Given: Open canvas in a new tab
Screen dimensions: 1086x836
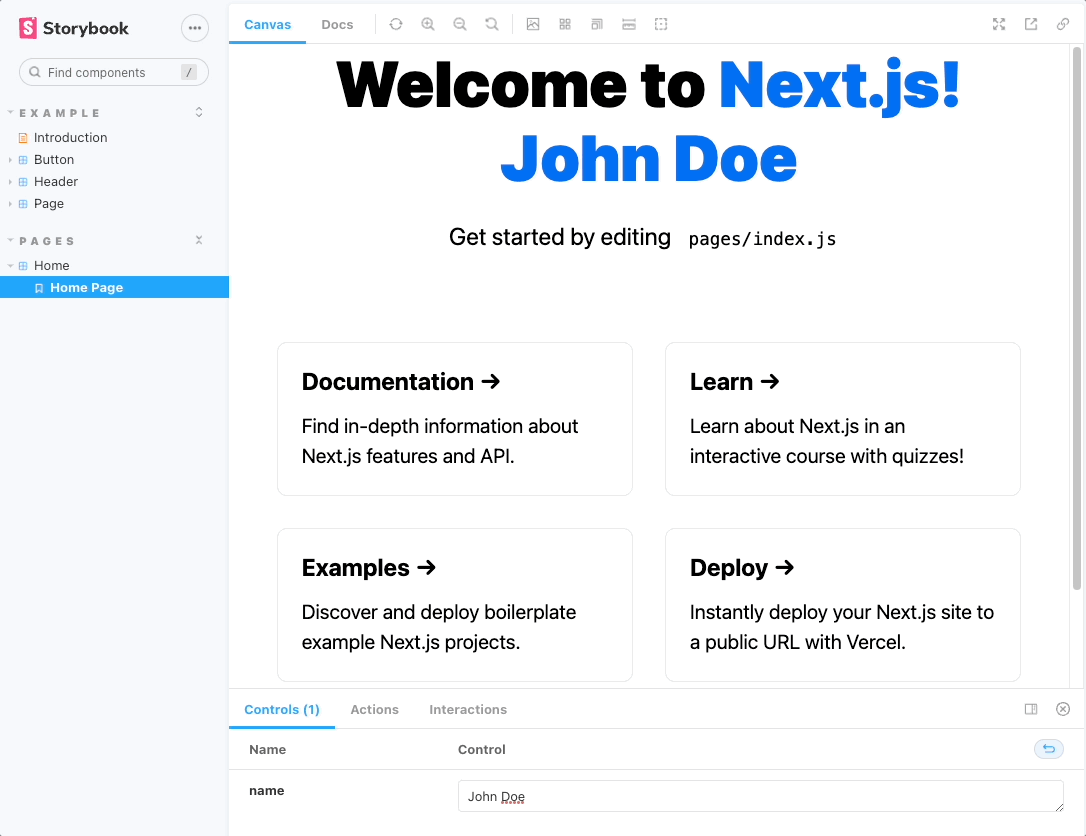Looking at the screenshot, I should point(1031,24).
